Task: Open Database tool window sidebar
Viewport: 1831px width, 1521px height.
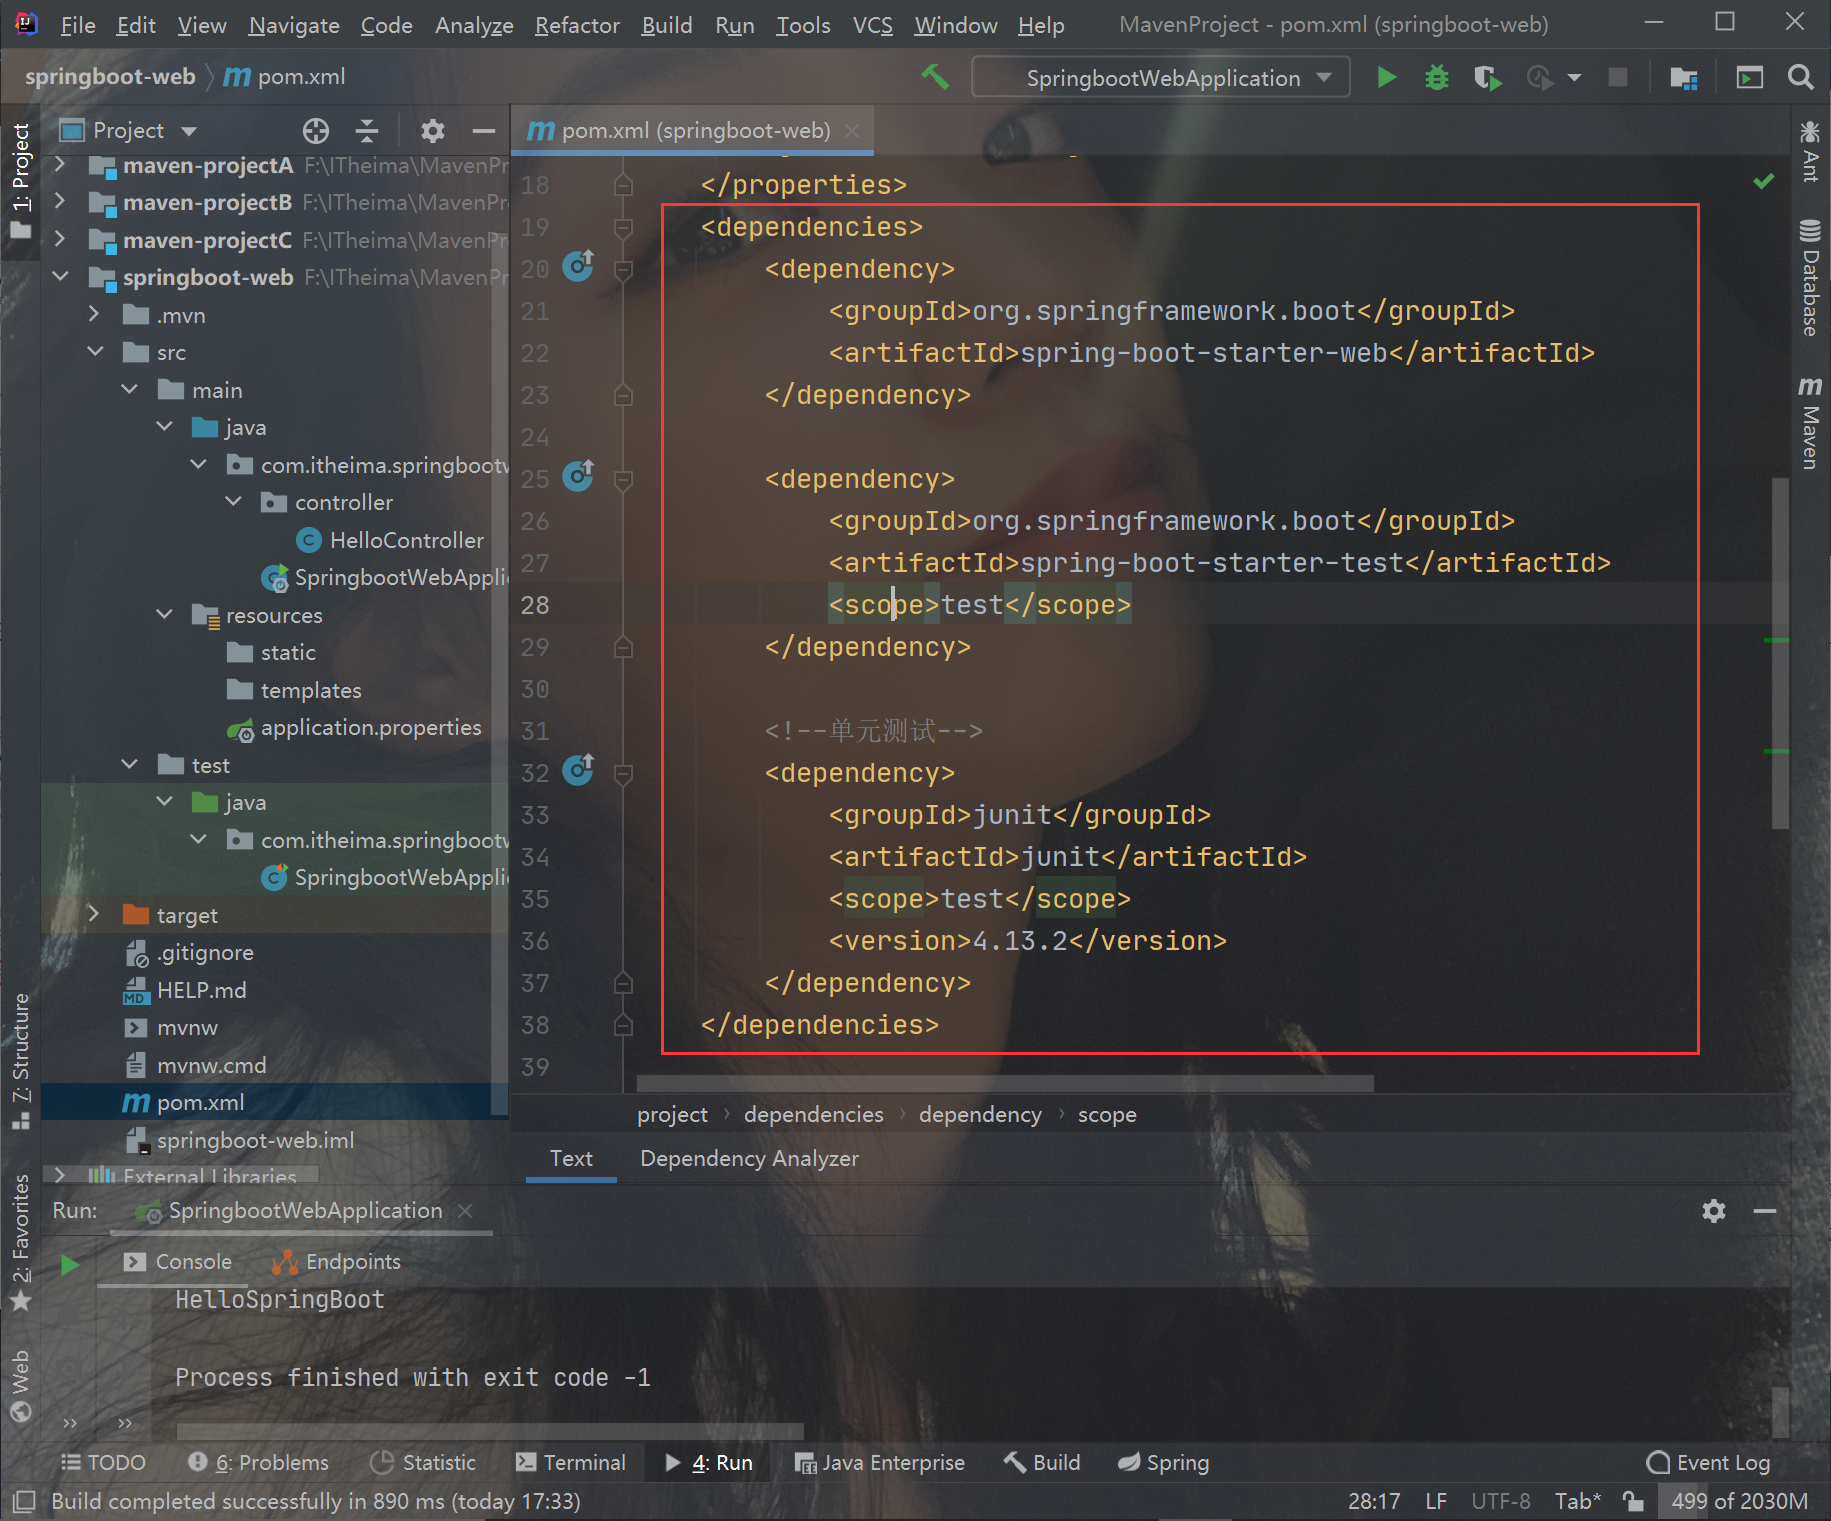Action: pyautogui.click(x=1810, y=277)
